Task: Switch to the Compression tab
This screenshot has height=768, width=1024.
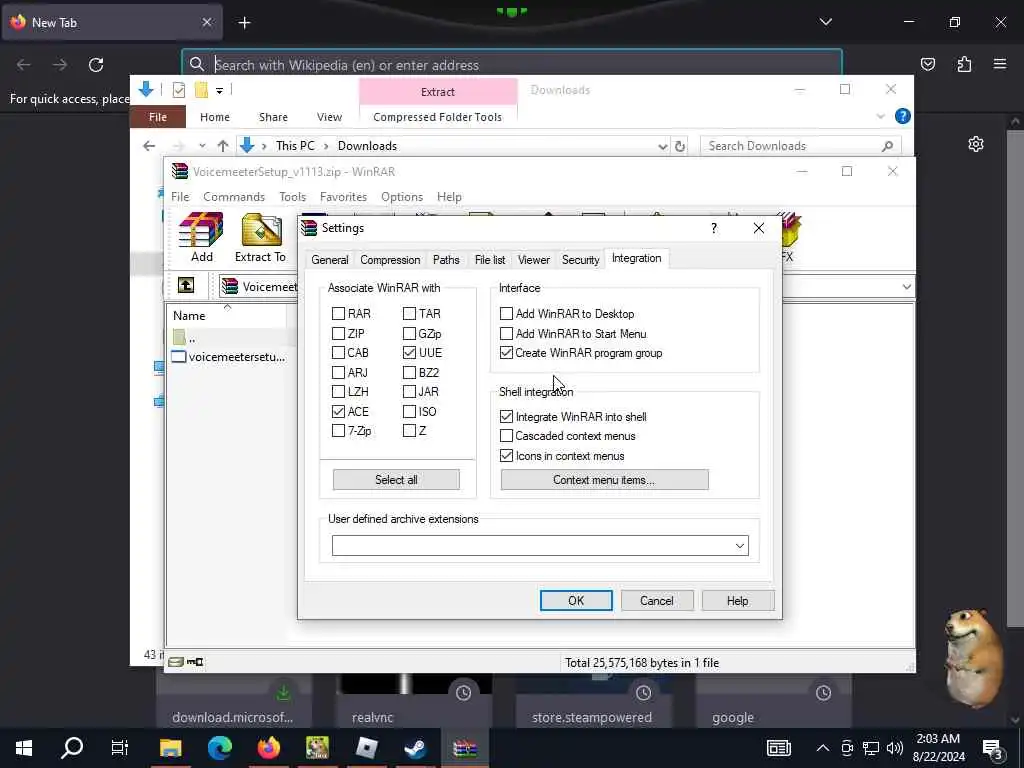Action: [x=390, y=260]
